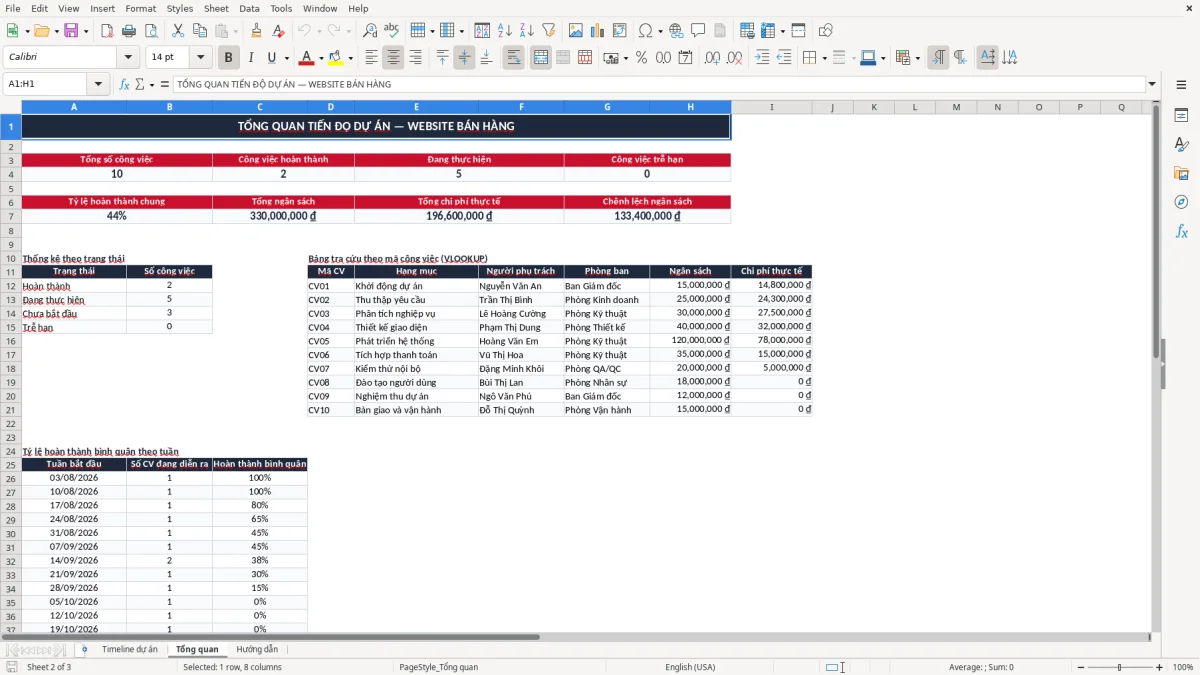Image resolution: width=1200 pixels, height=675 pixels.
Task: Open Conditional Formatting dropdown arrow
Action: tap(917, 58)
